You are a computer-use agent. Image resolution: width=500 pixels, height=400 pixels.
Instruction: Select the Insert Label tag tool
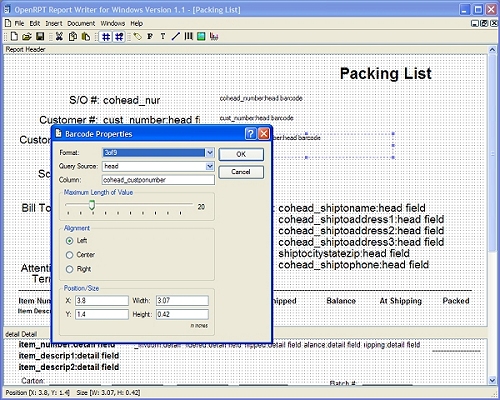pos(137,36)
